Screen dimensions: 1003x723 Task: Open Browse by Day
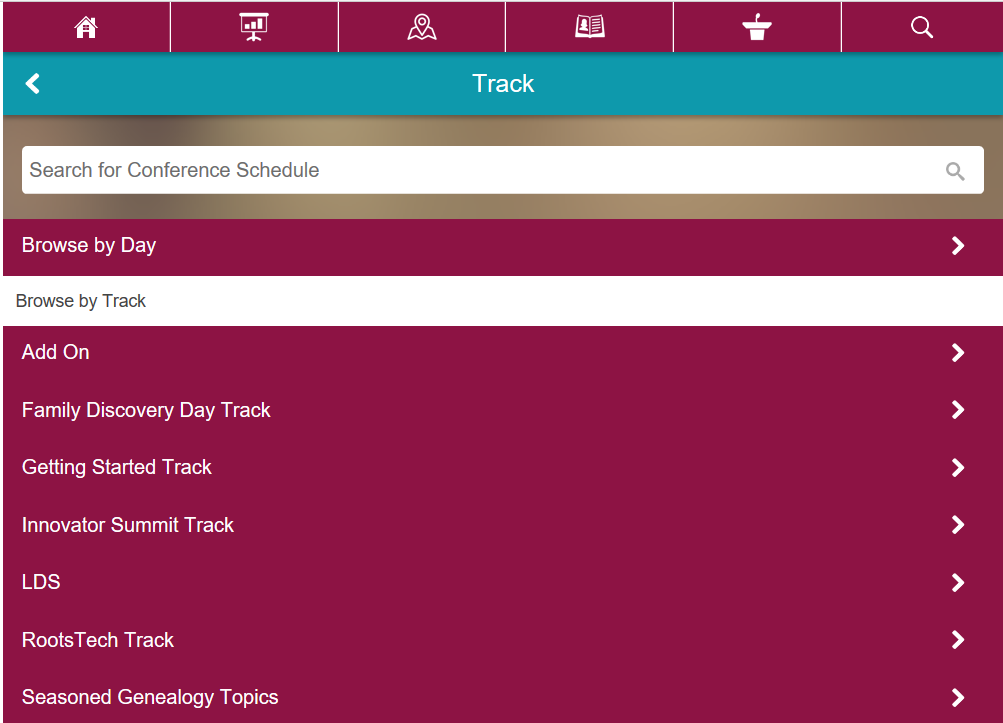pyautogui.click(x=503, y=246)
